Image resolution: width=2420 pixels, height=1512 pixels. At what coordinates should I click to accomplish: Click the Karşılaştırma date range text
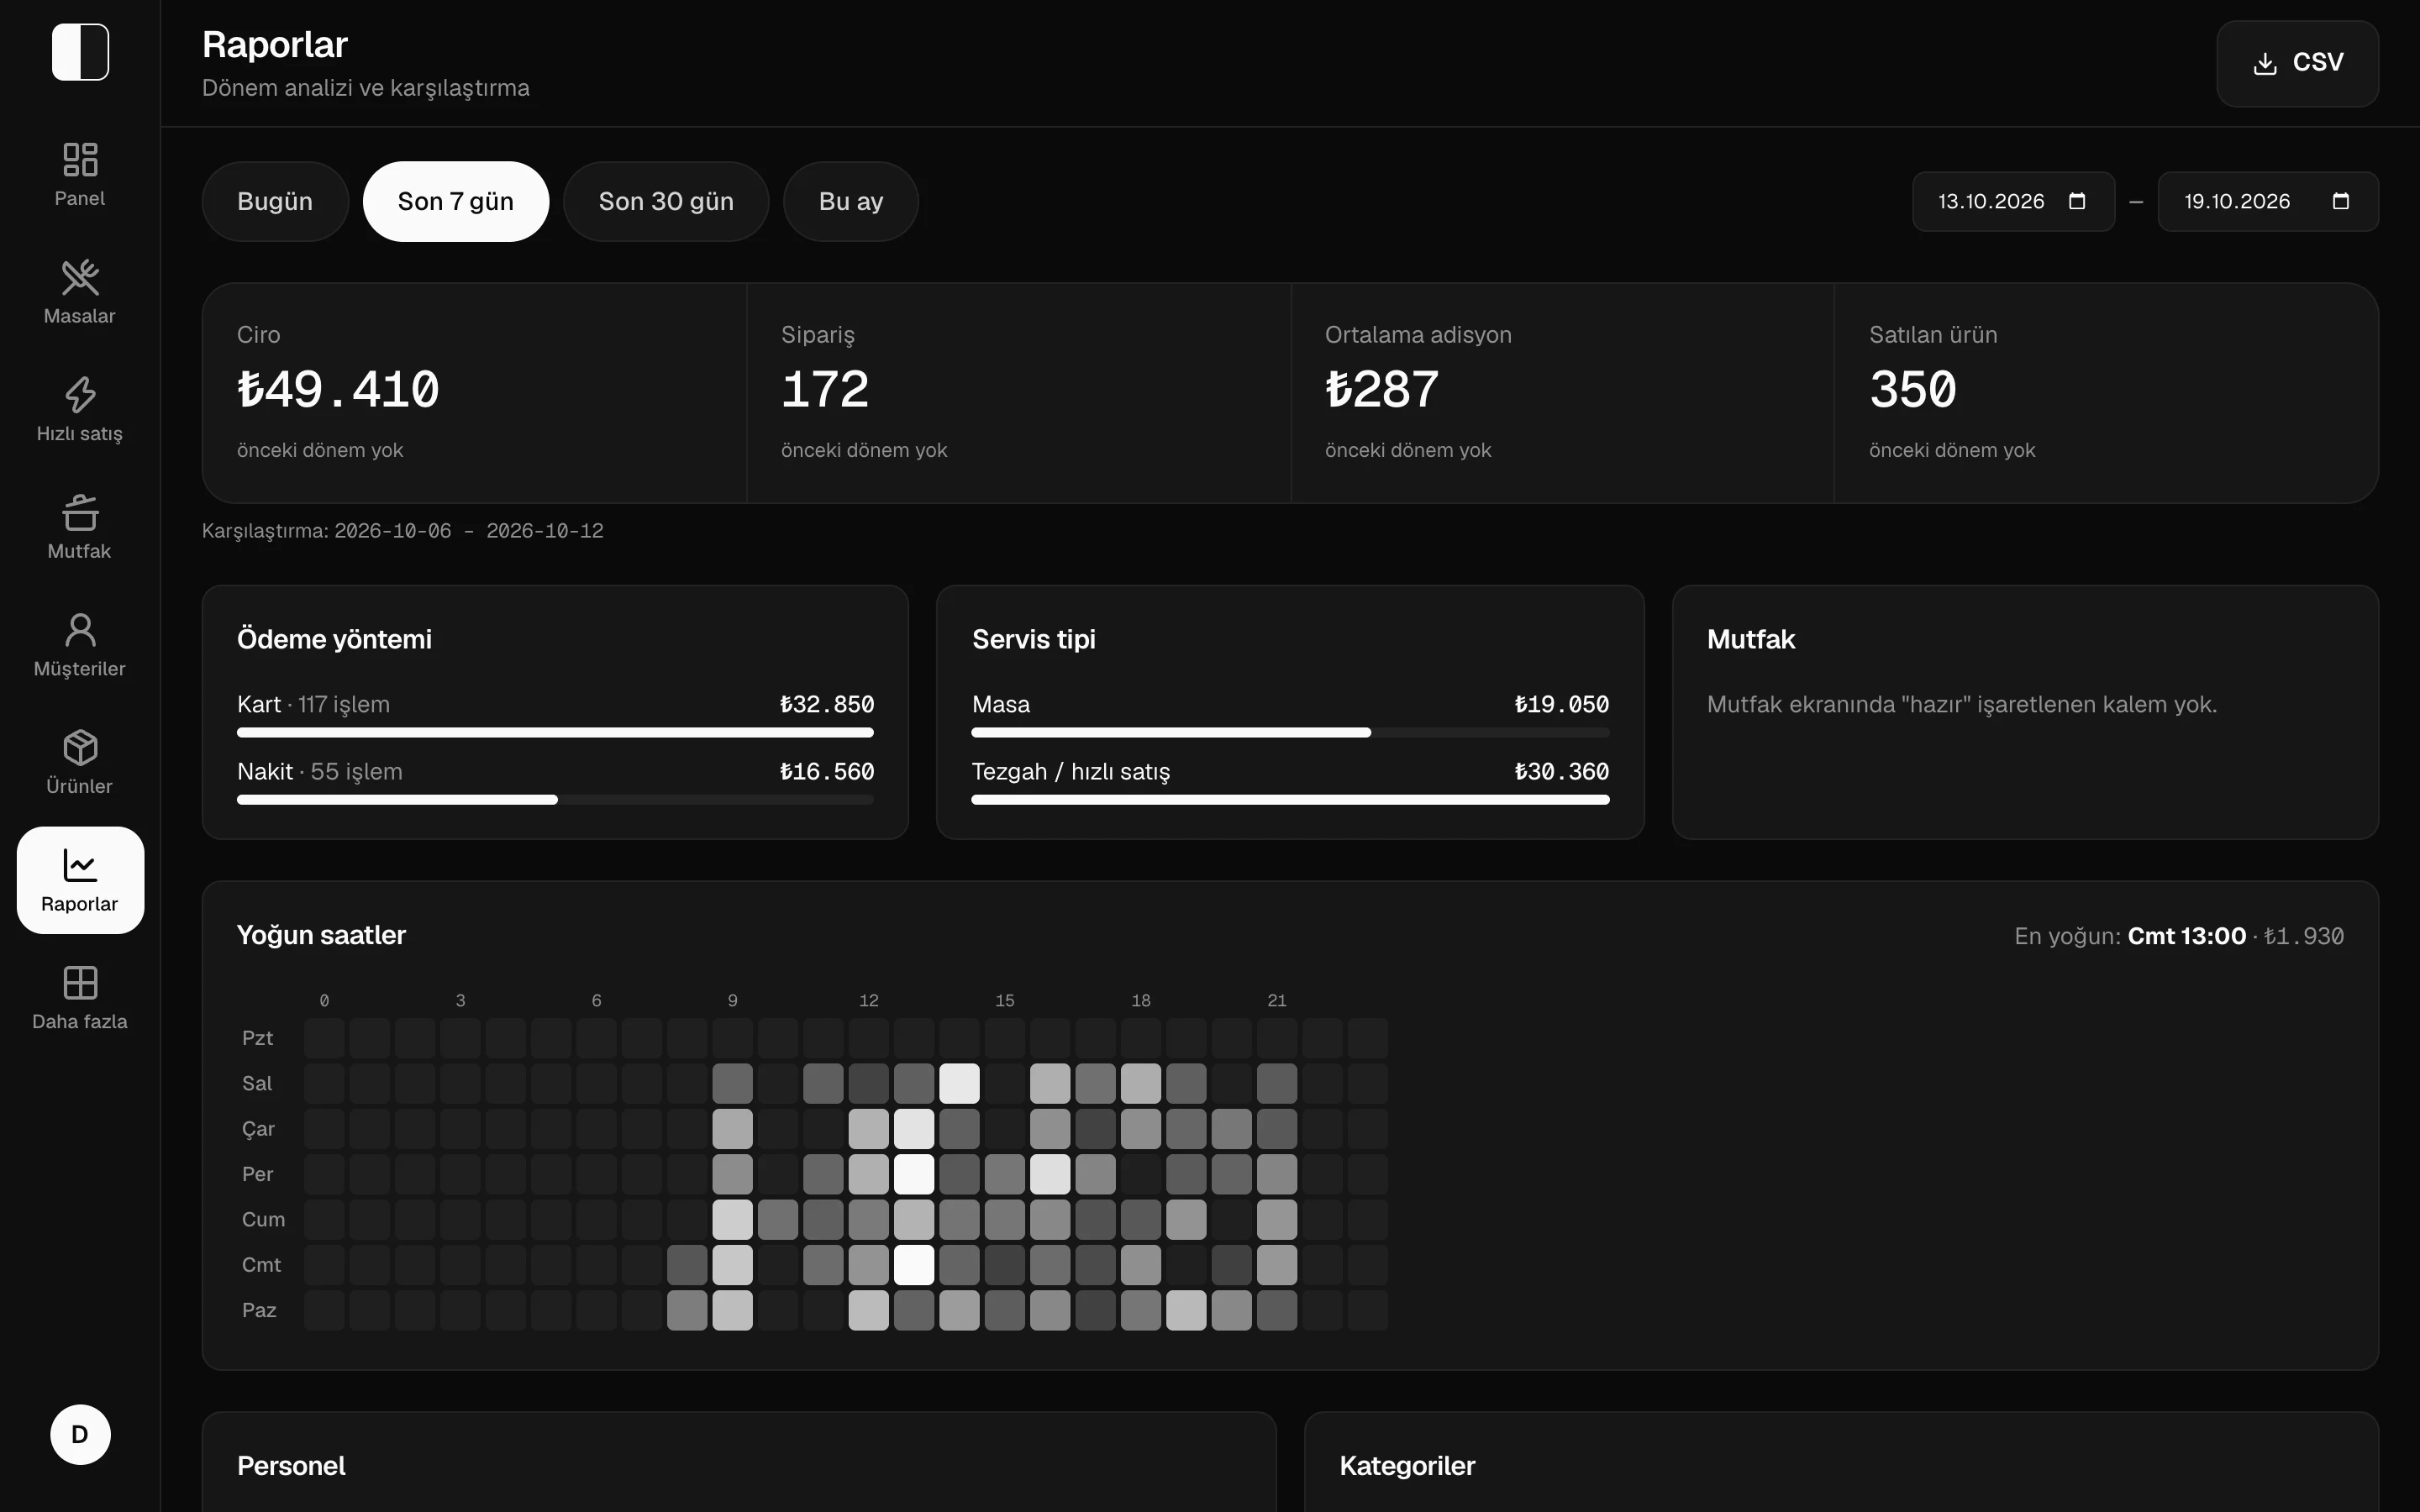(403, 531)
